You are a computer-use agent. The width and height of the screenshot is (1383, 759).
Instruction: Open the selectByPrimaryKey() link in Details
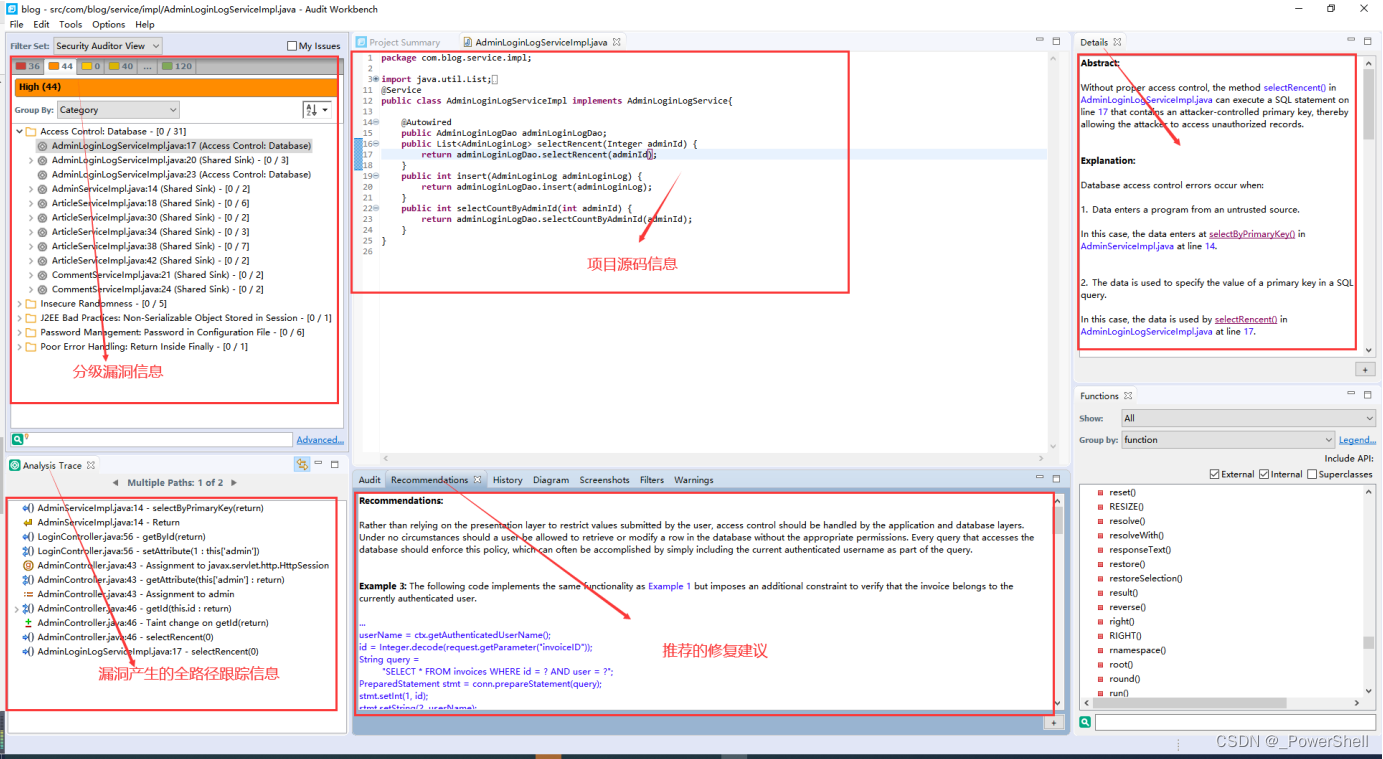(x=1252, y=234)
